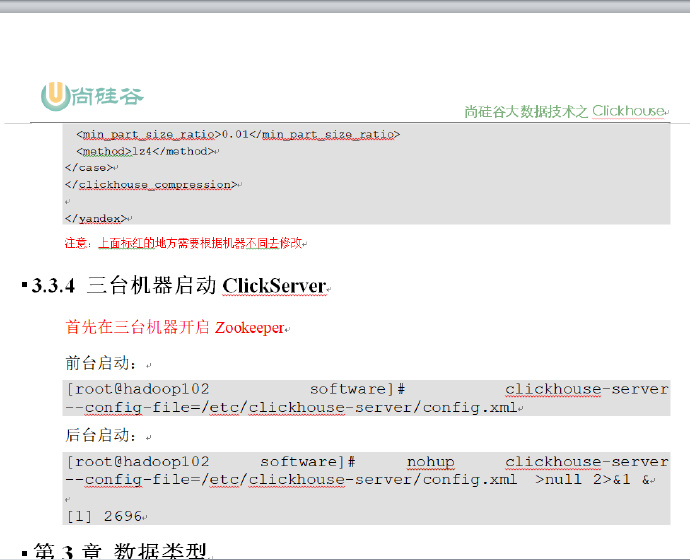Click the </case> closing tag line
The height and width of the screenshot is (560, 690).
click(89, 168)
